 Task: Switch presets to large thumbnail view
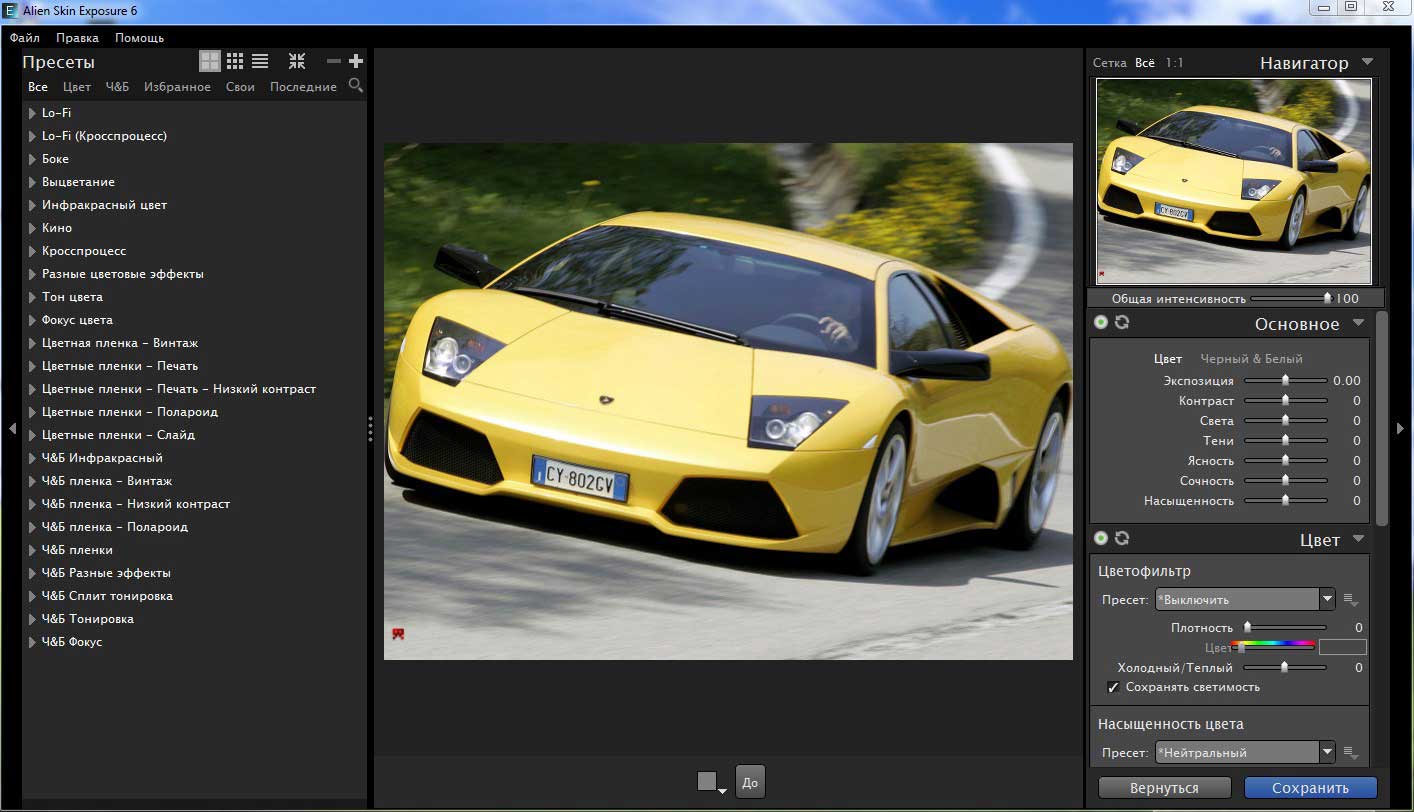click(209, 61)
